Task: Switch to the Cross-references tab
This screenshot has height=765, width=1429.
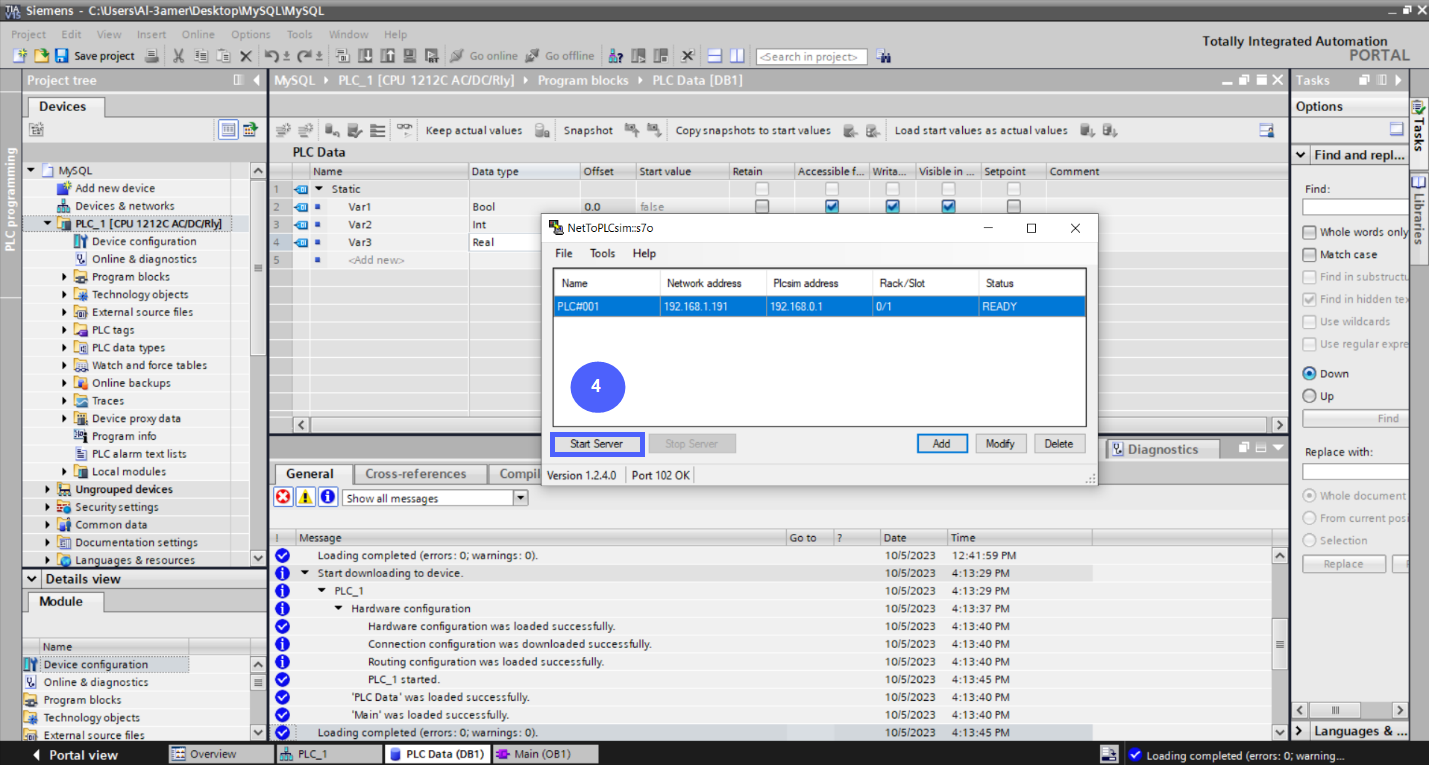Action: (420, 473)
